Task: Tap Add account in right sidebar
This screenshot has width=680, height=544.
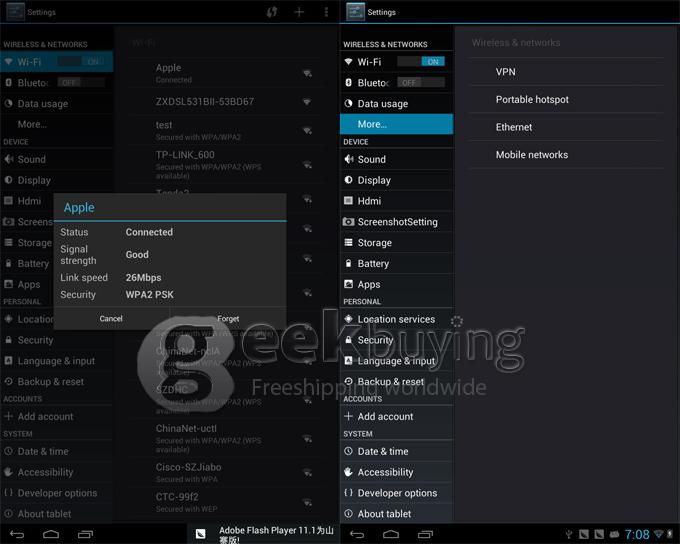Action: [x=396, y=416]
